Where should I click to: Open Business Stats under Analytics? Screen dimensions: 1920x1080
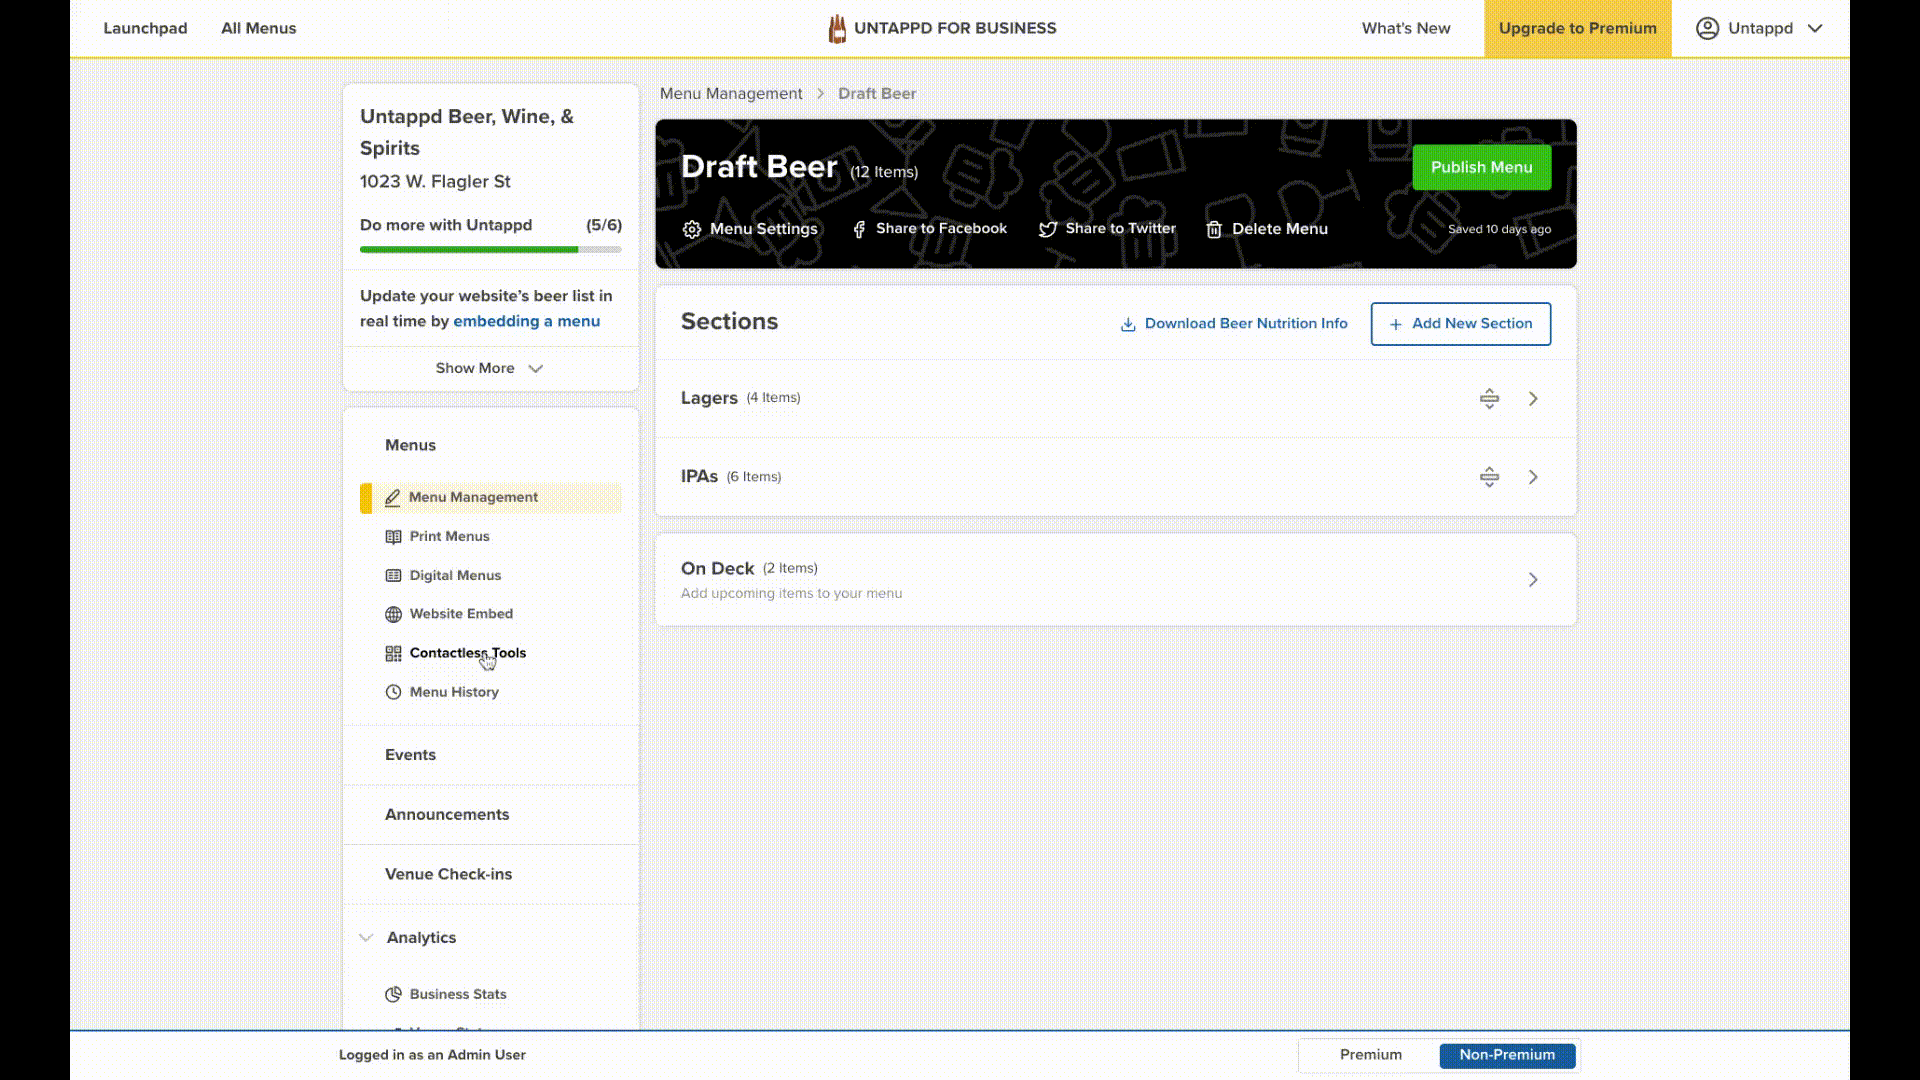coord(458,994)
